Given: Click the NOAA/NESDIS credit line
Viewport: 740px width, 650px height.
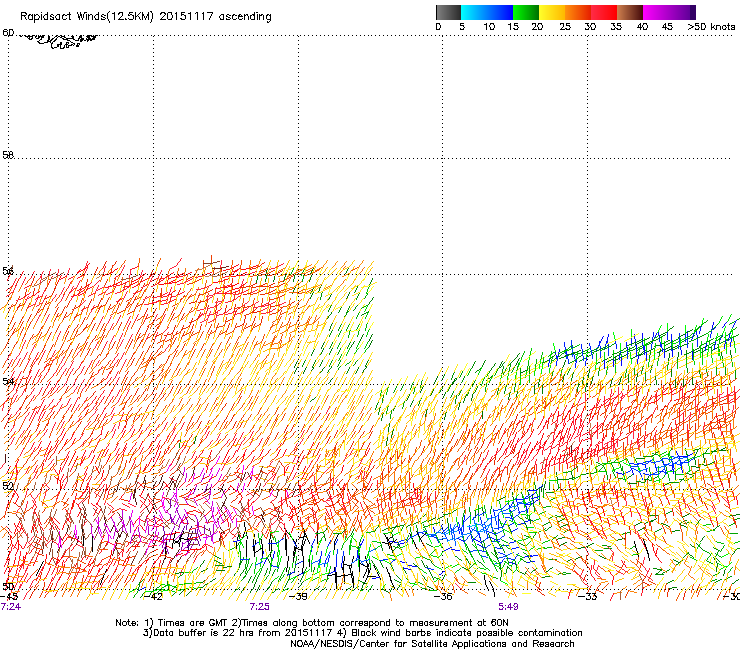Looking at the screenshot, I should [x=432, y=644].
